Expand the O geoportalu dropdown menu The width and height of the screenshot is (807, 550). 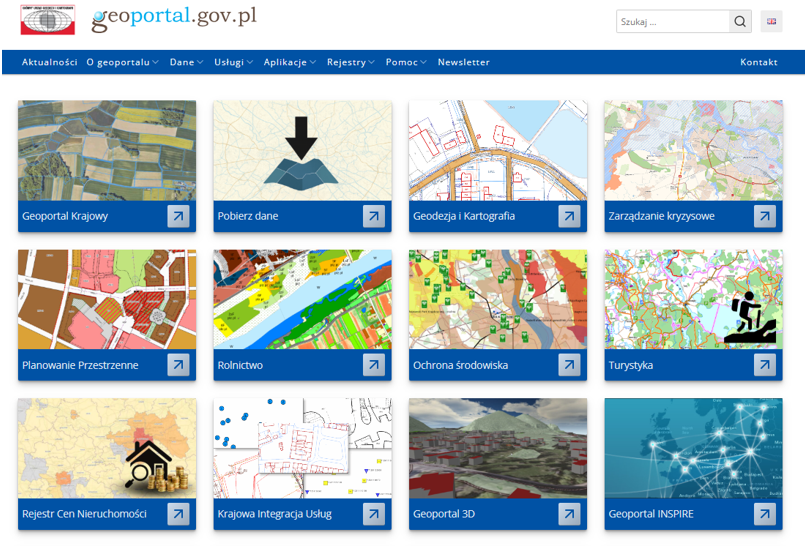click(122, 62)
